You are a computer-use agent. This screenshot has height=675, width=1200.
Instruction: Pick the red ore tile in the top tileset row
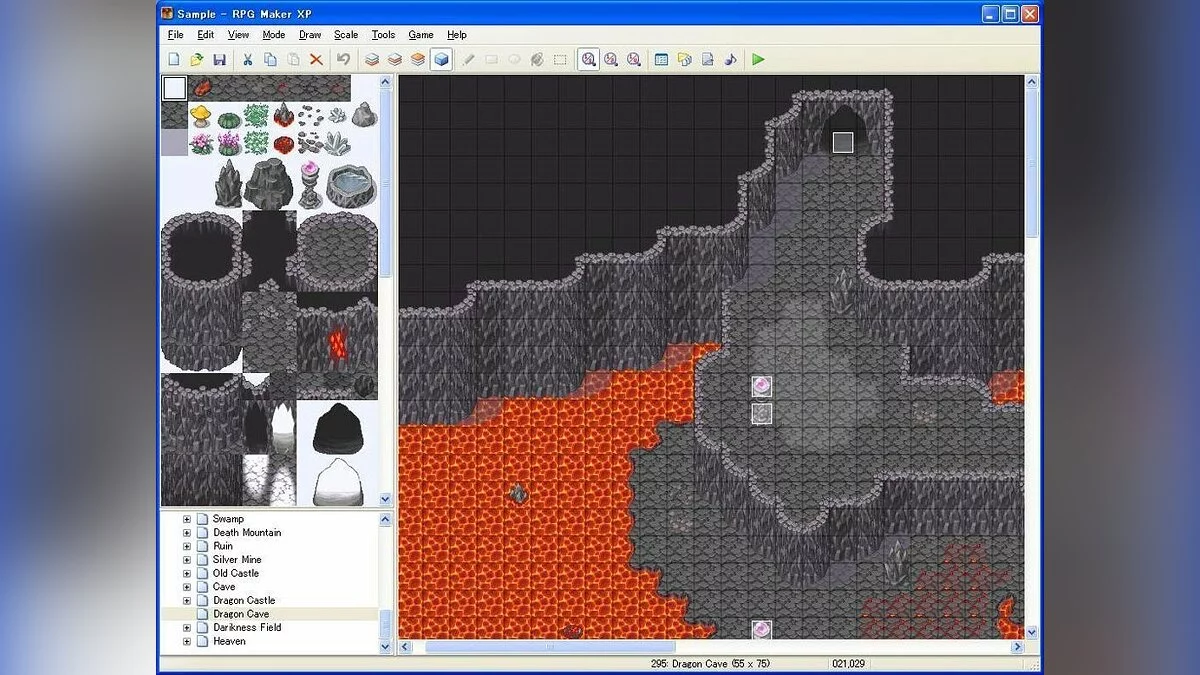click(x=201, y=88)
